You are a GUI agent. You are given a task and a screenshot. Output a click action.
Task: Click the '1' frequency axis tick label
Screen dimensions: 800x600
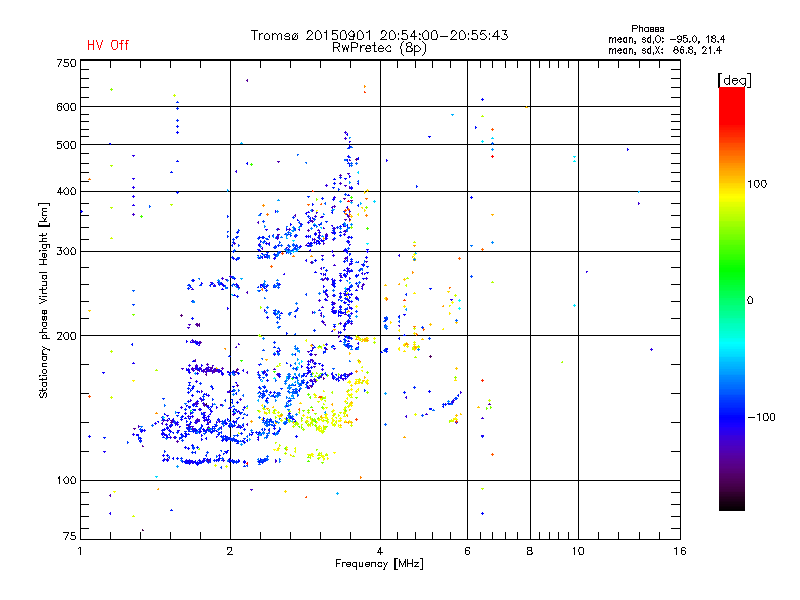(80, 551)
